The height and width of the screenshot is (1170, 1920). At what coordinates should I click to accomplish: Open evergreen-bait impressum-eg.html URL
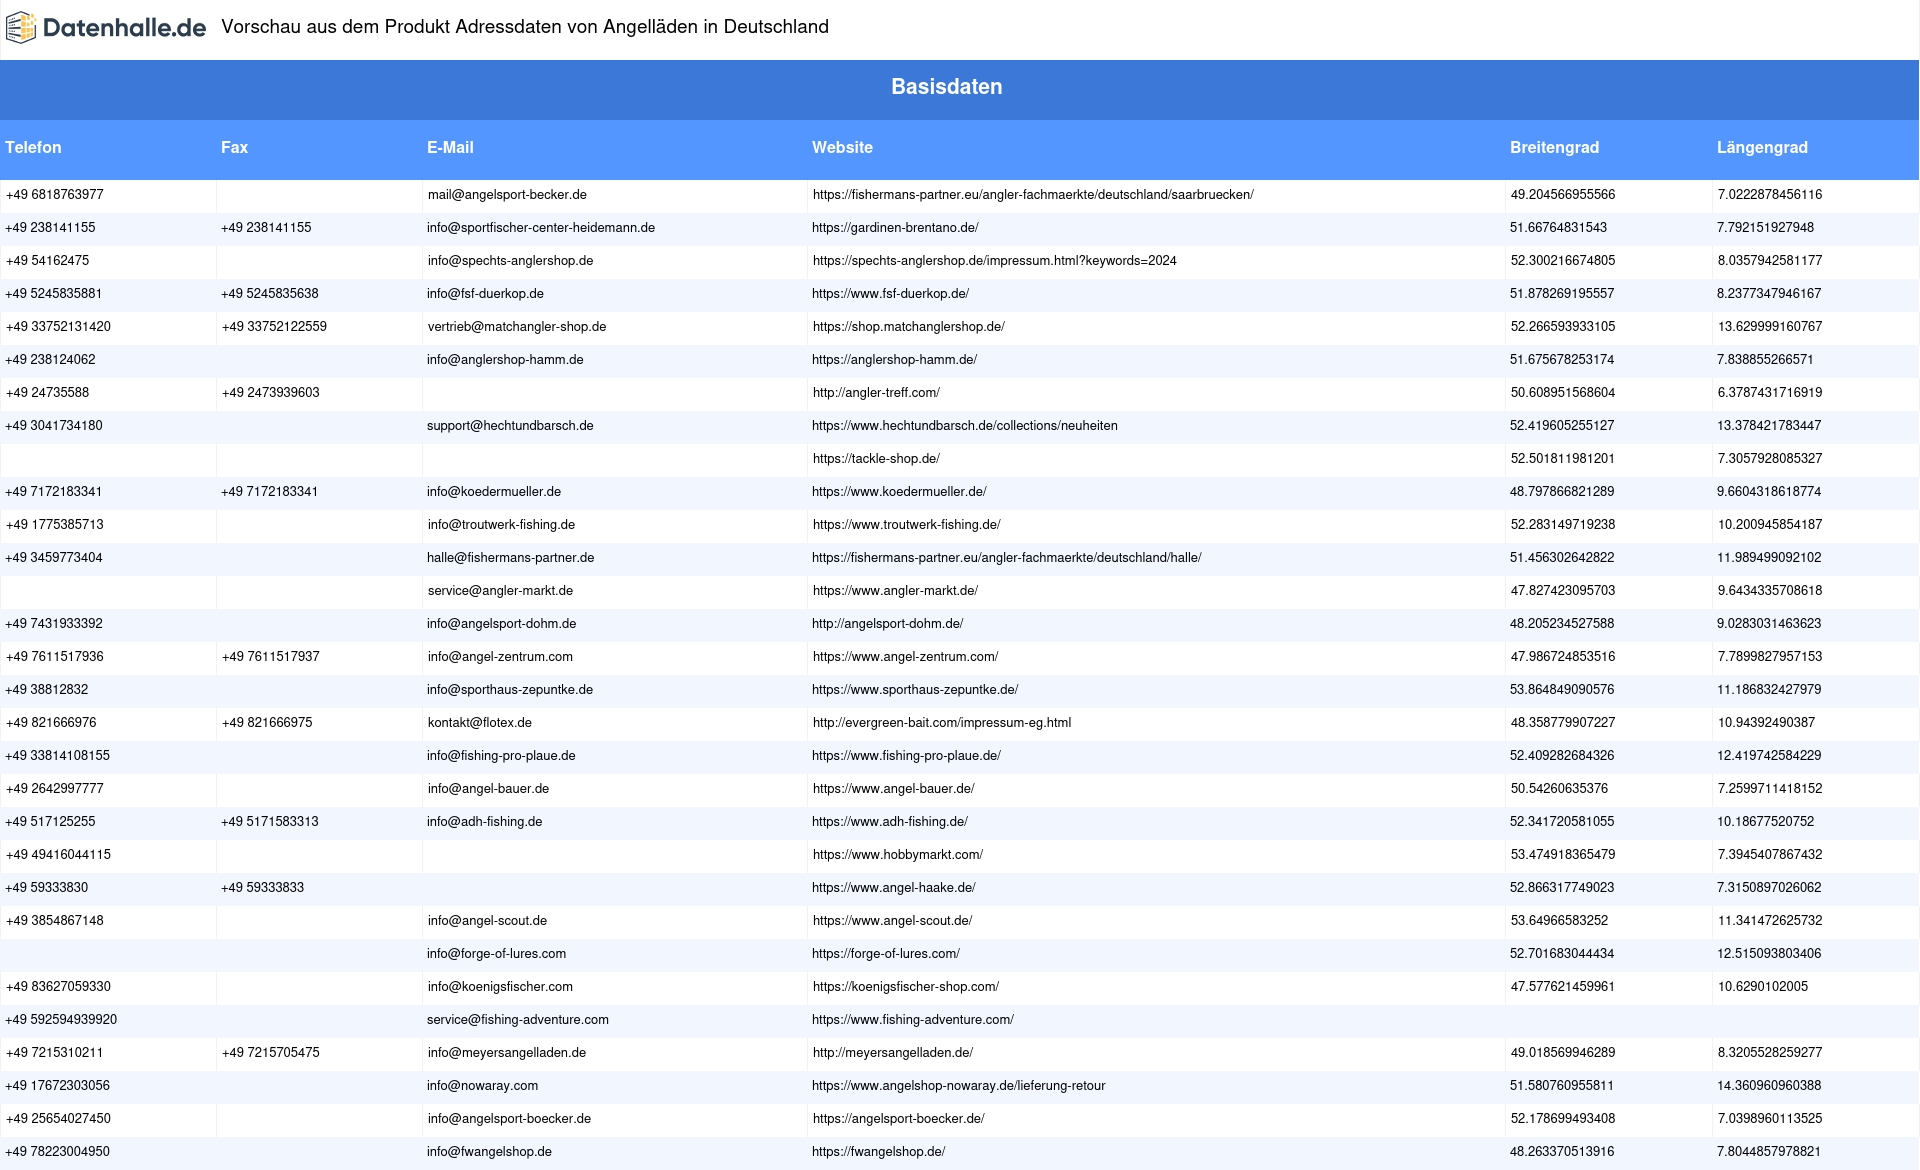(x=942, y=723)
